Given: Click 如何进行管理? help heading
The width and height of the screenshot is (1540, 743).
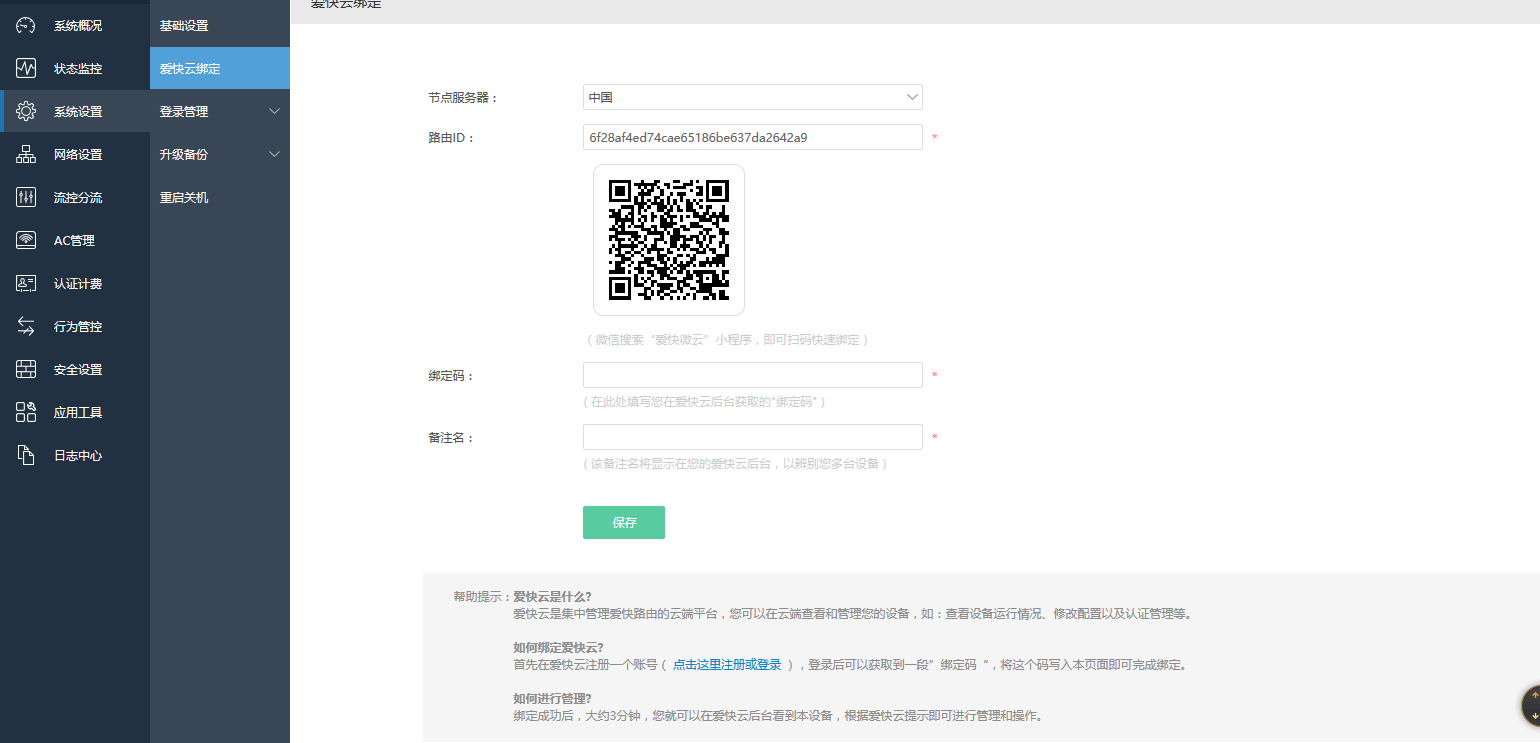Looking at the screenshot, I should pyautogui.click(x=552, y=698).
